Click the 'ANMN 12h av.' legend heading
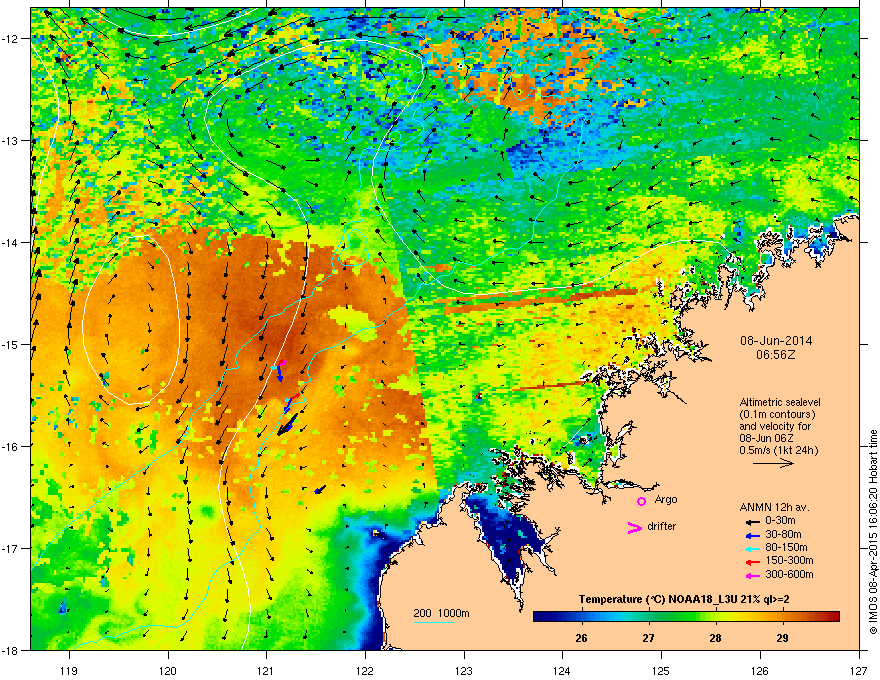The width and height of the screenshot is (880, 680). [774, 507]
